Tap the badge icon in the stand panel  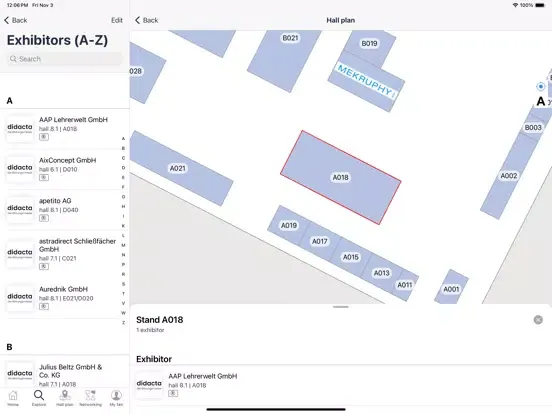coord(173,393)
